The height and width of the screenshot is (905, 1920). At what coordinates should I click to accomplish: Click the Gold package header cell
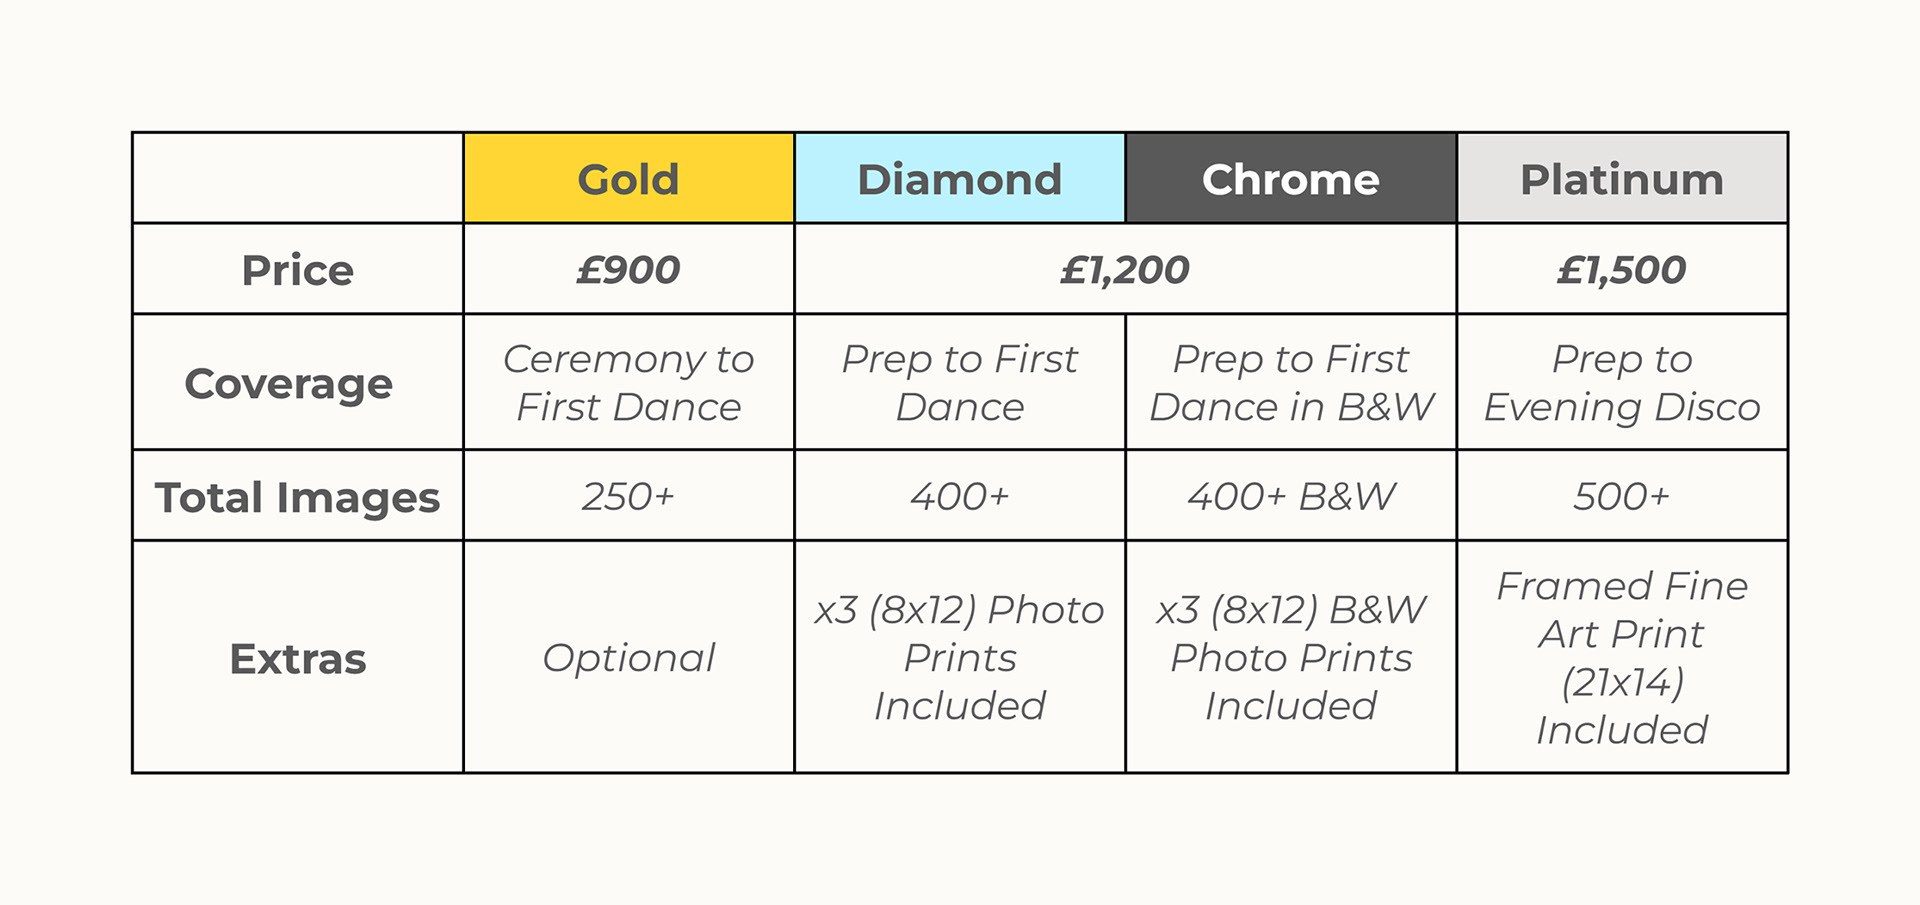click(x=628, y=179)
